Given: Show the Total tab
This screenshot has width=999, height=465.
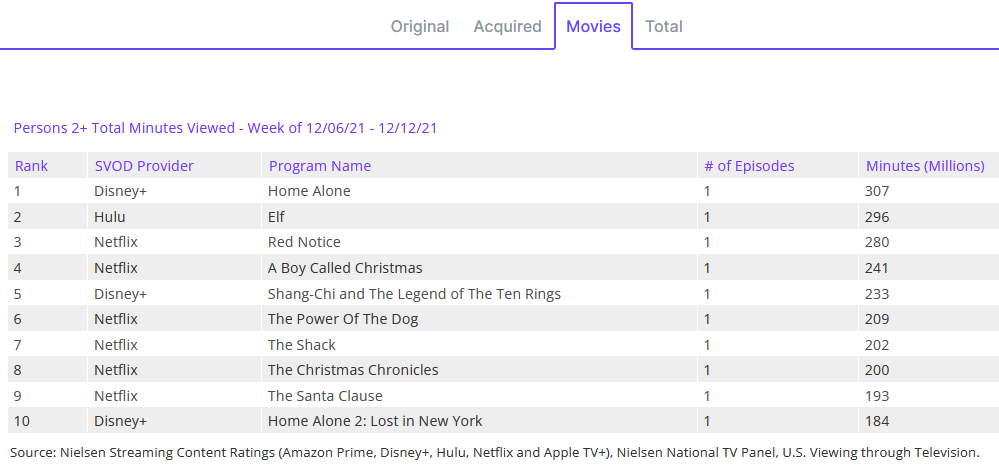Looking at the screenshot, I should coord(664,27).
